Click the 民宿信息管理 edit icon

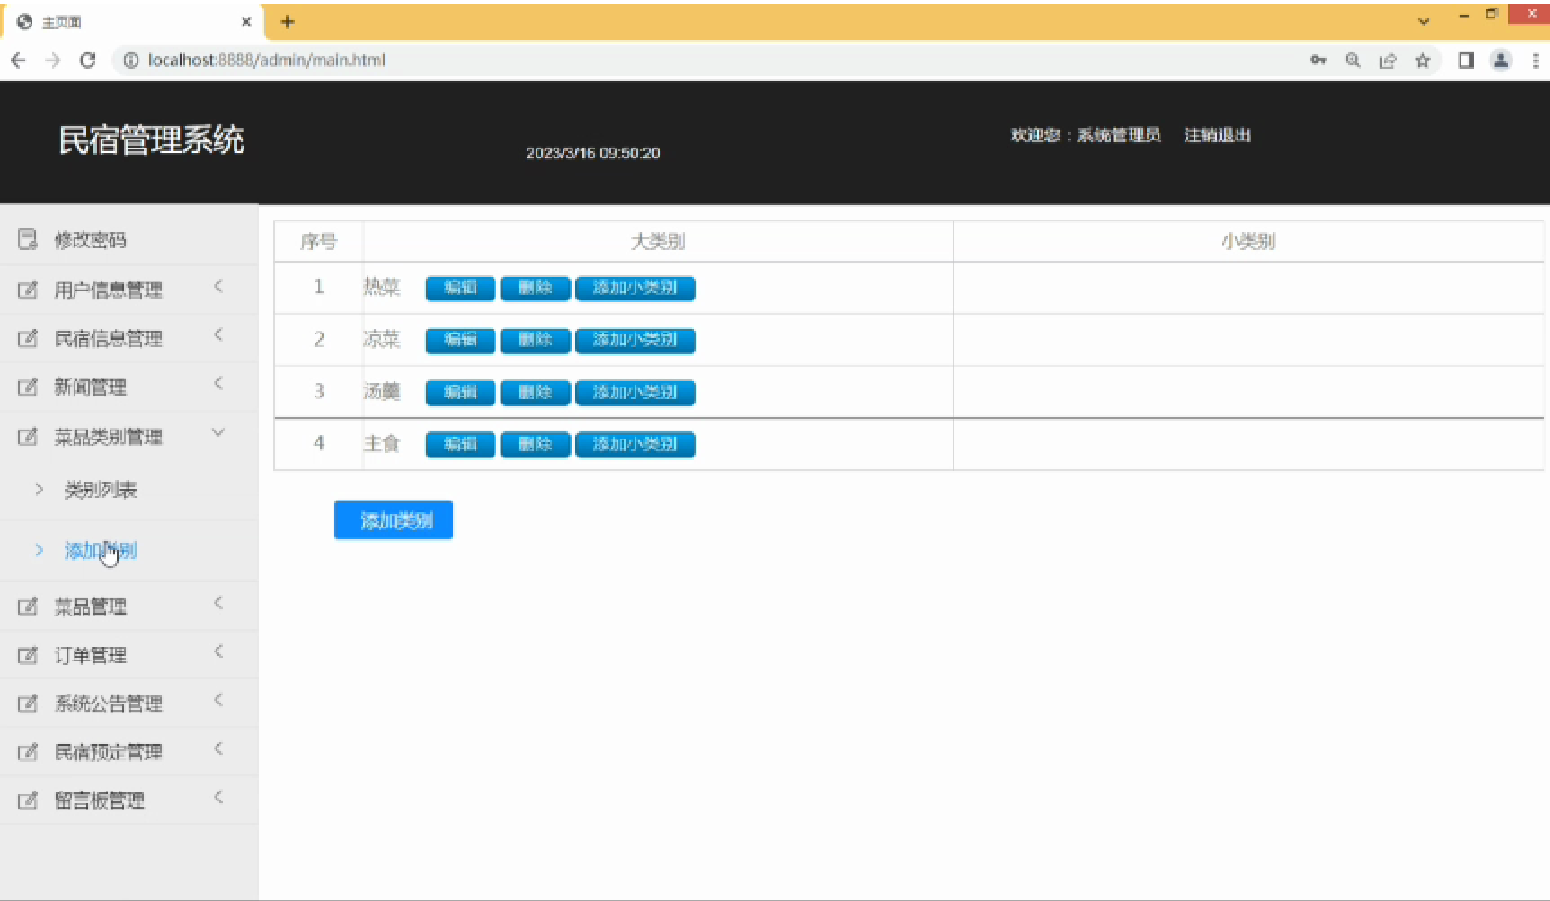click(28, 338)
